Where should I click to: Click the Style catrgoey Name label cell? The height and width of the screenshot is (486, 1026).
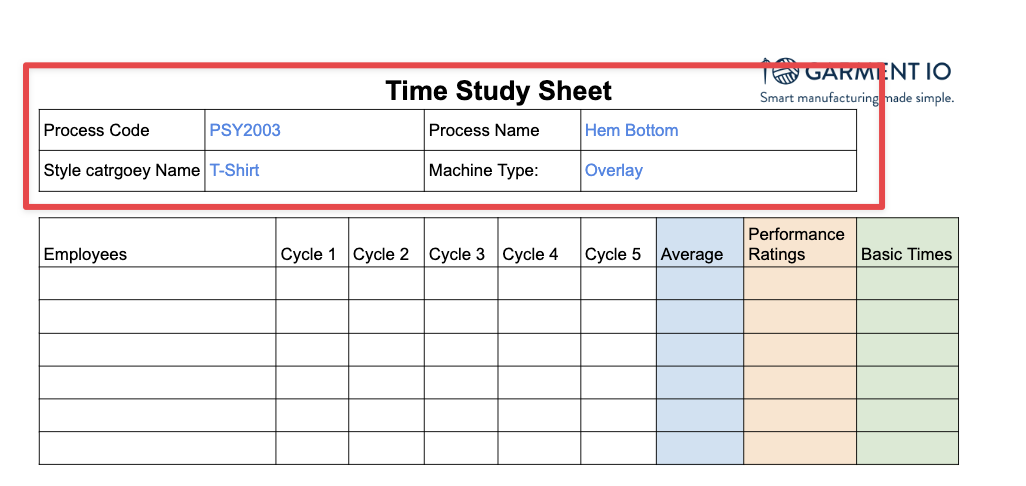[x=122, y=170]
